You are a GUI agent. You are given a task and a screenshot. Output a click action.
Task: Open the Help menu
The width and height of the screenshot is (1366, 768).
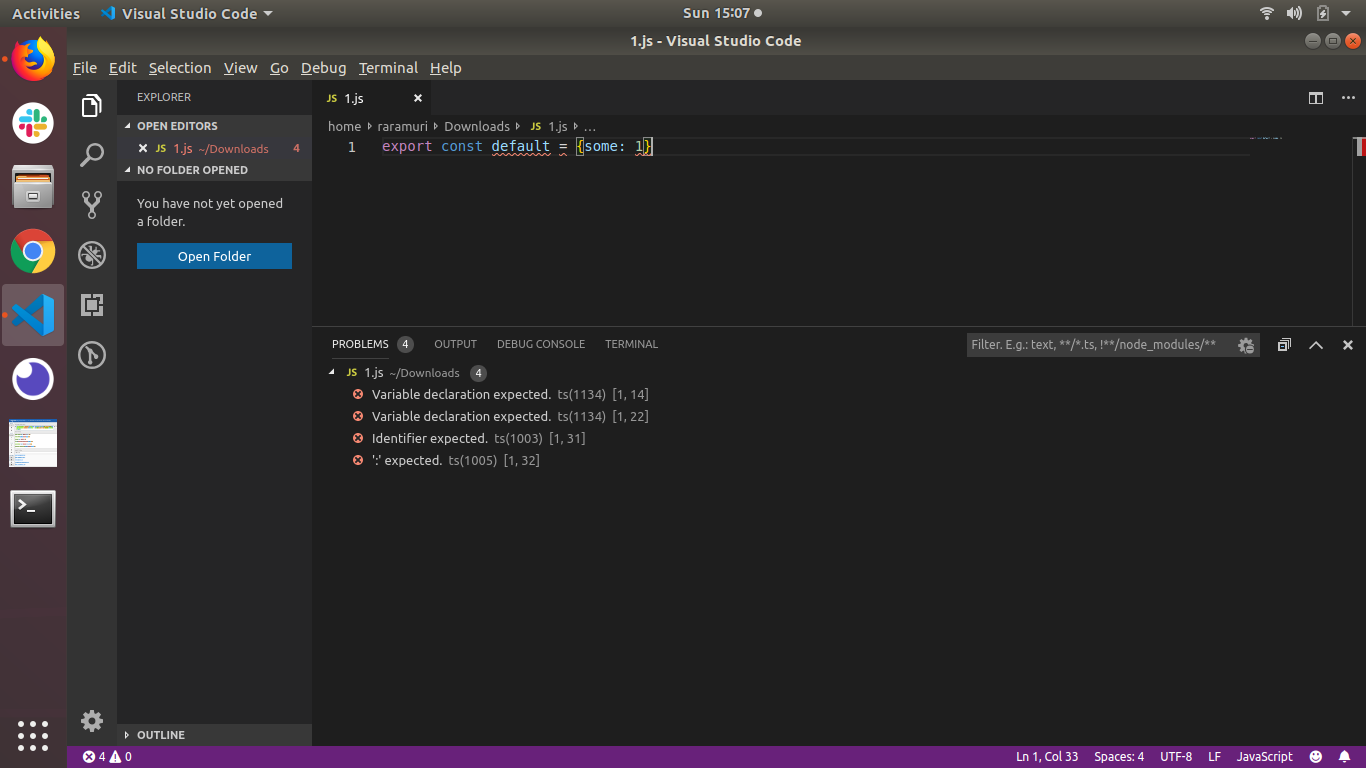446,68
